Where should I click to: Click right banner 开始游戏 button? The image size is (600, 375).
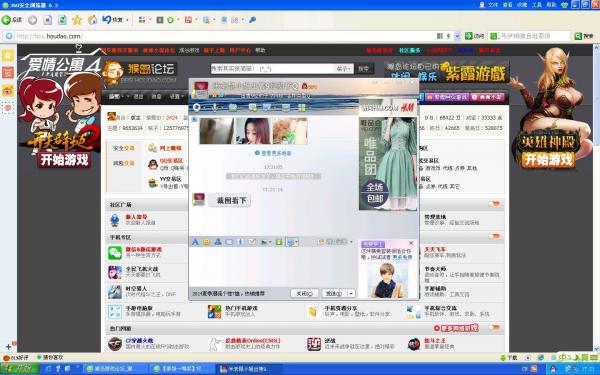[x=548, y=159]
